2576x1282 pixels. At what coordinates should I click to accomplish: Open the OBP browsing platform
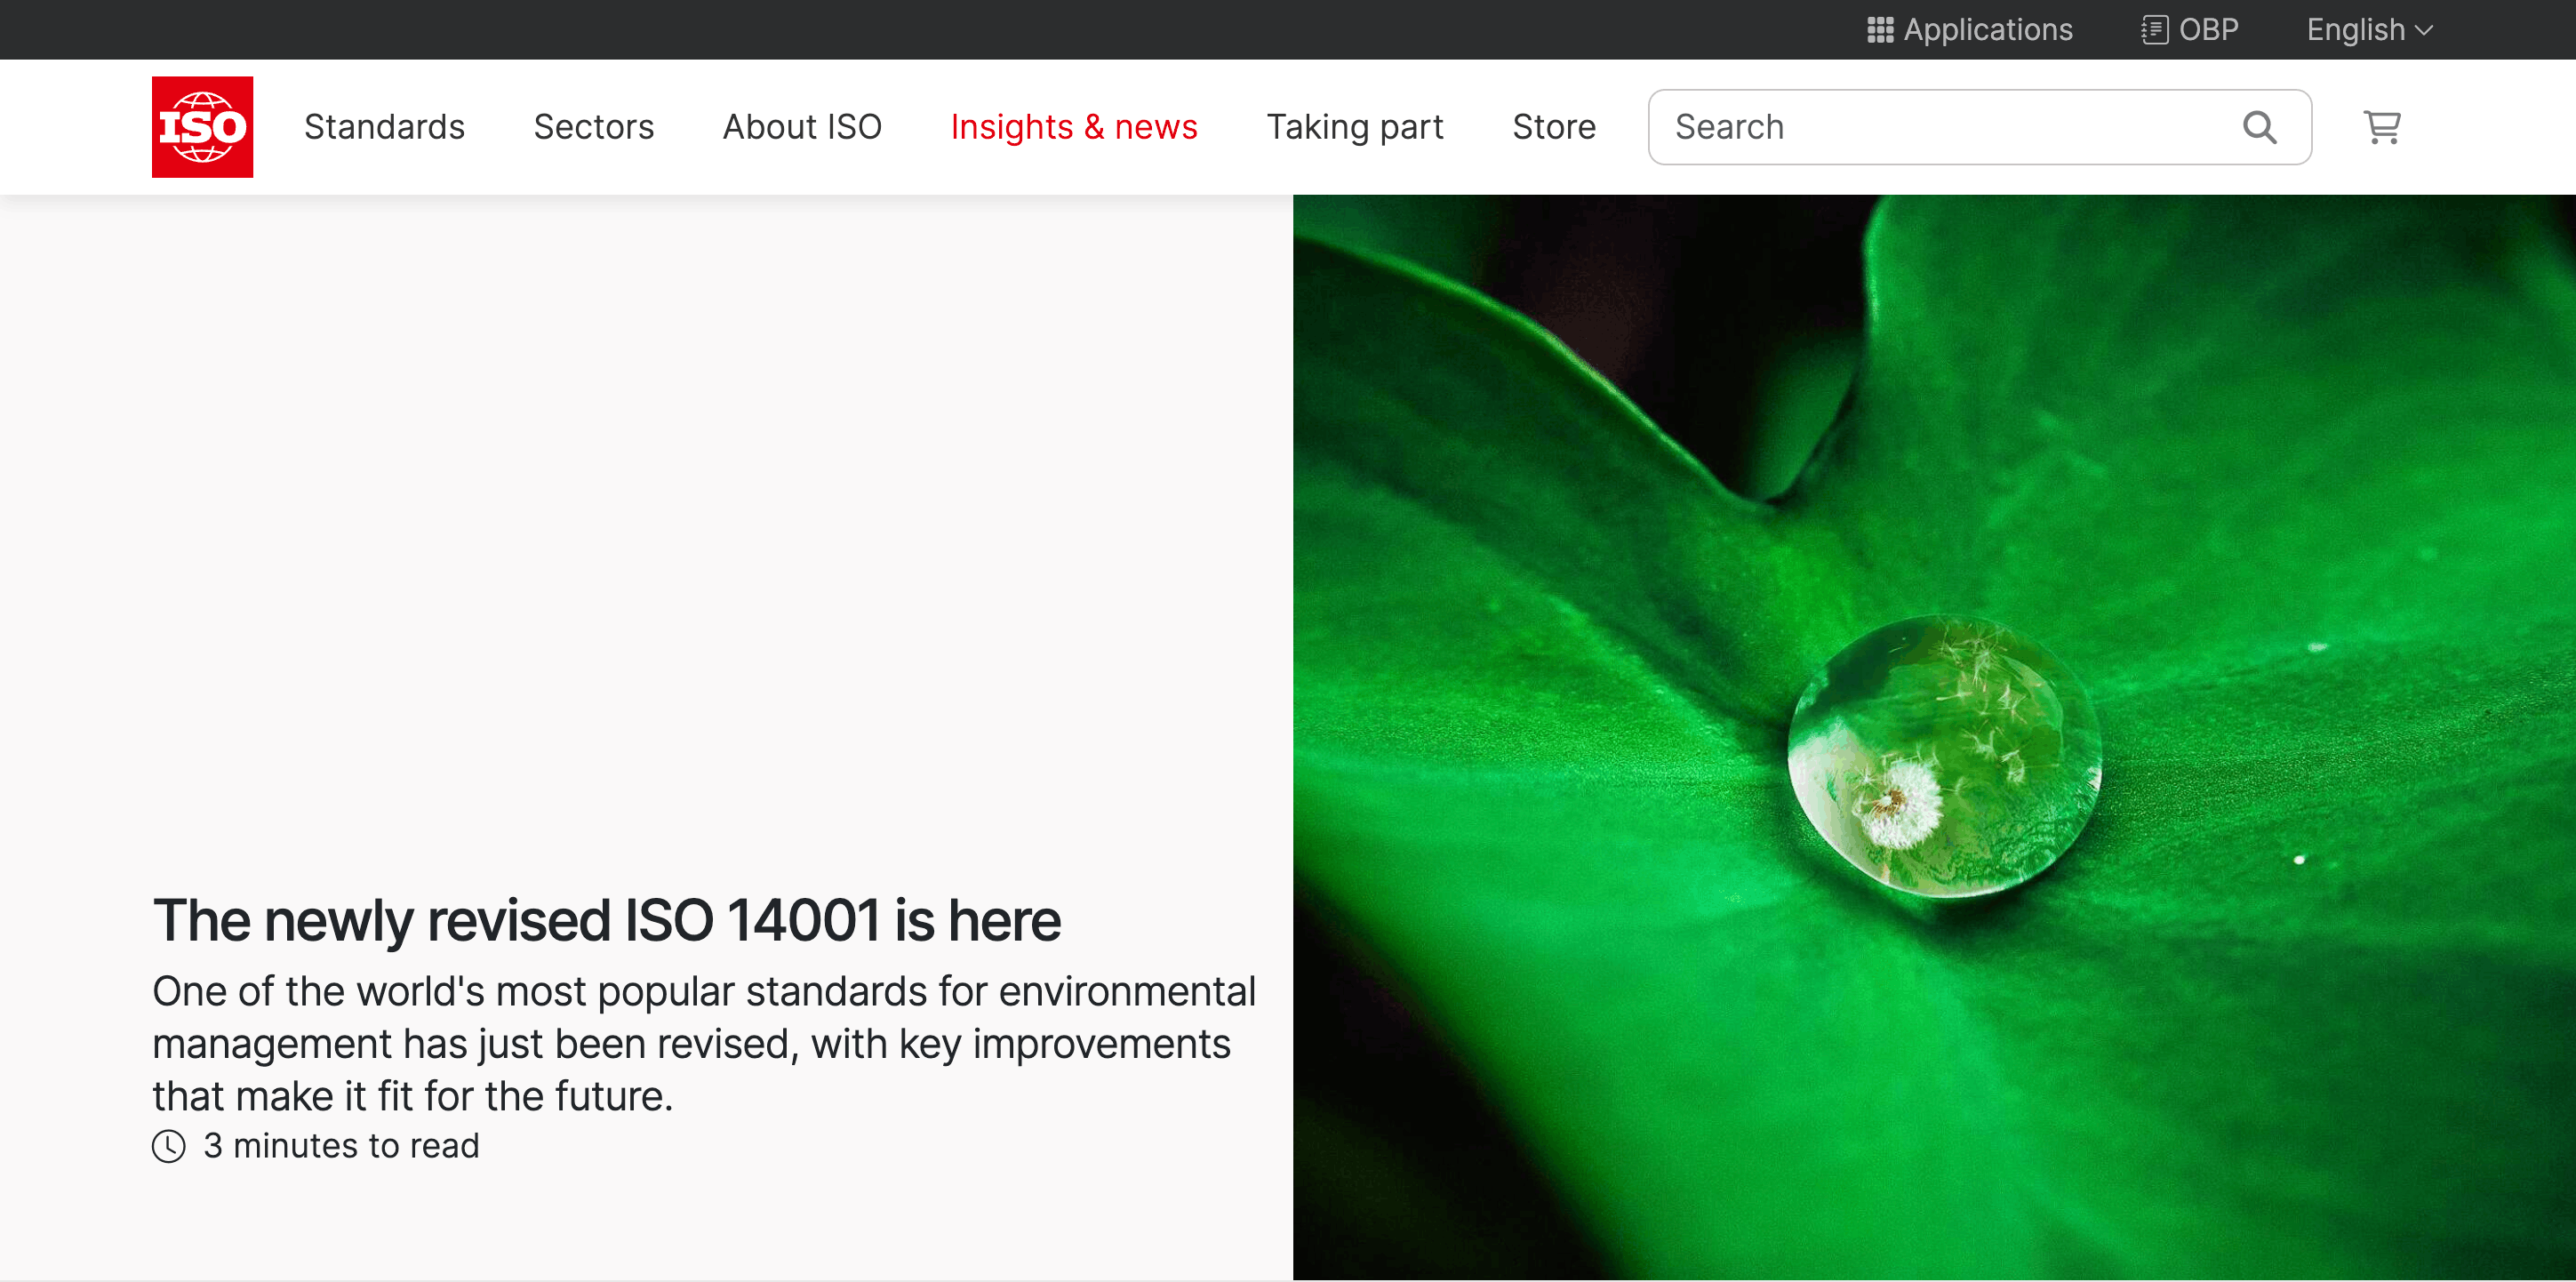(x=2189, y=29)
